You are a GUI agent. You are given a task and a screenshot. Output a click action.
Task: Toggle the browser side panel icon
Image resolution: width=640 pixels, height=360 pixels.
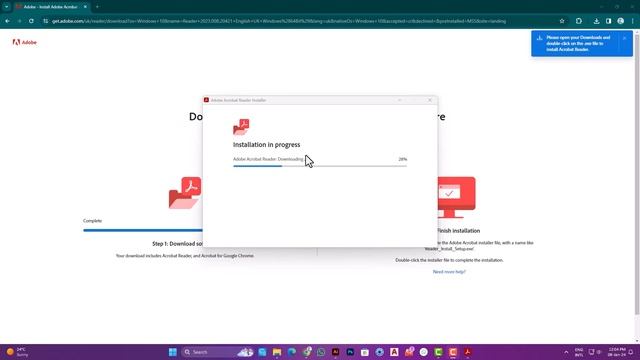[x=609, y=21]
